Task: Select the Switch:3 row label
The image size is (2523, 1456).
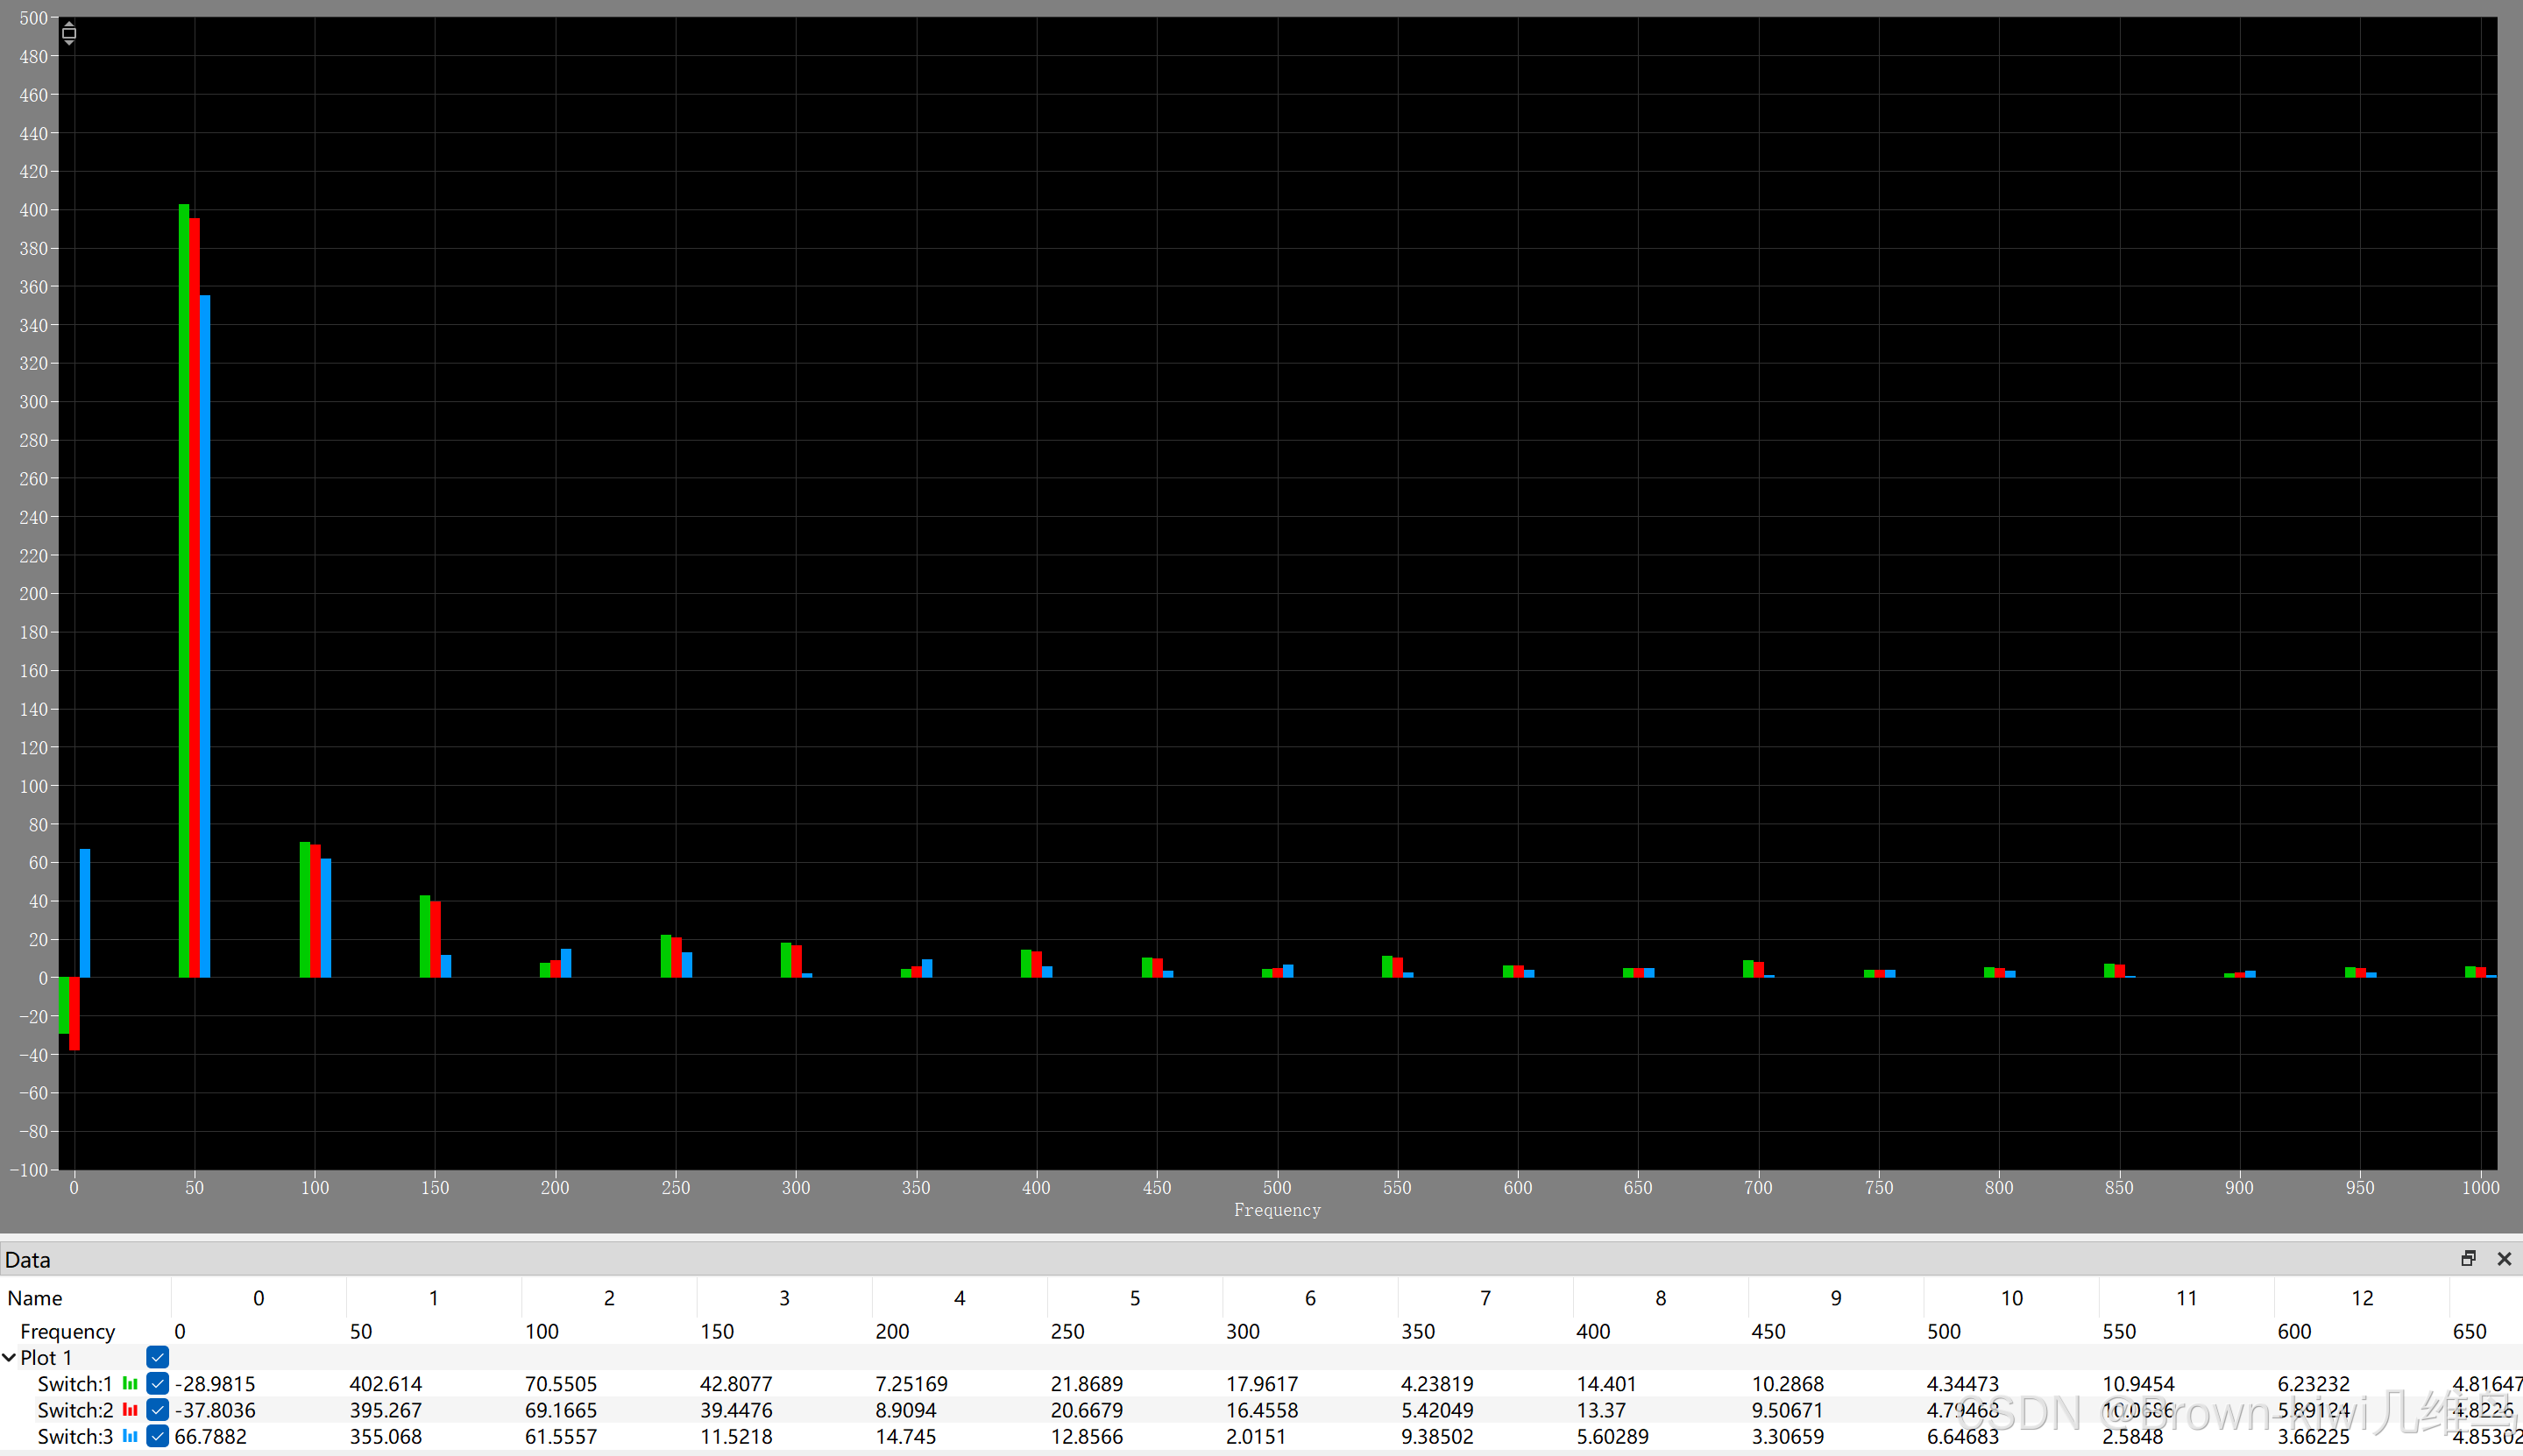Action: pyautogui.click(x=75, y=1436)
